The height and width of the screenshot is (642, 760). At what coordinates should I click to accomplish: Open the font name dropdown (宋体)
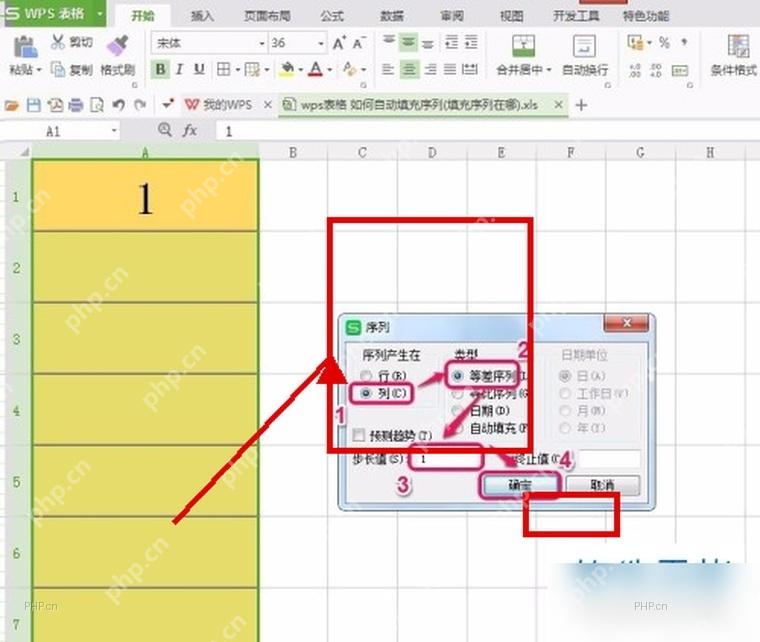[262, 44]
